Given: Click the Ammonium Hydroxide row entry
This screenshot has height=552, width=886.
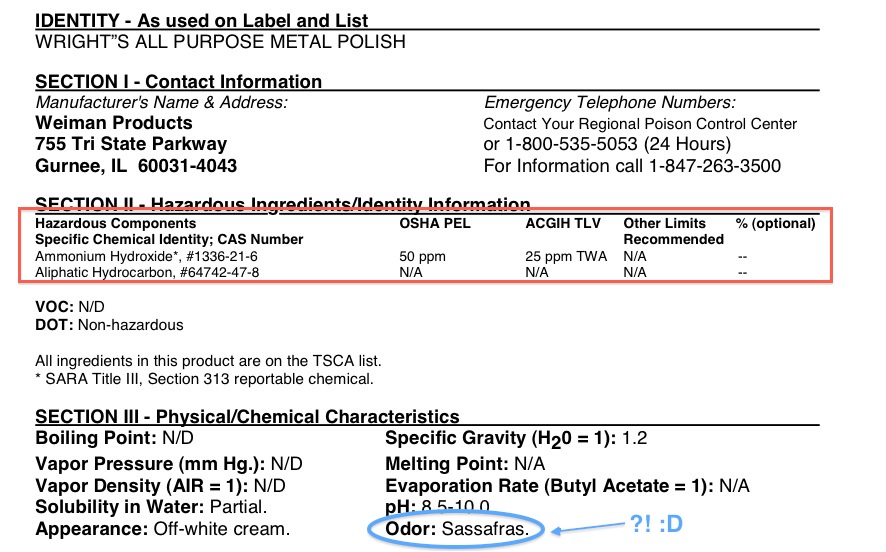Looking at the screenshot, I should point(146,257).
